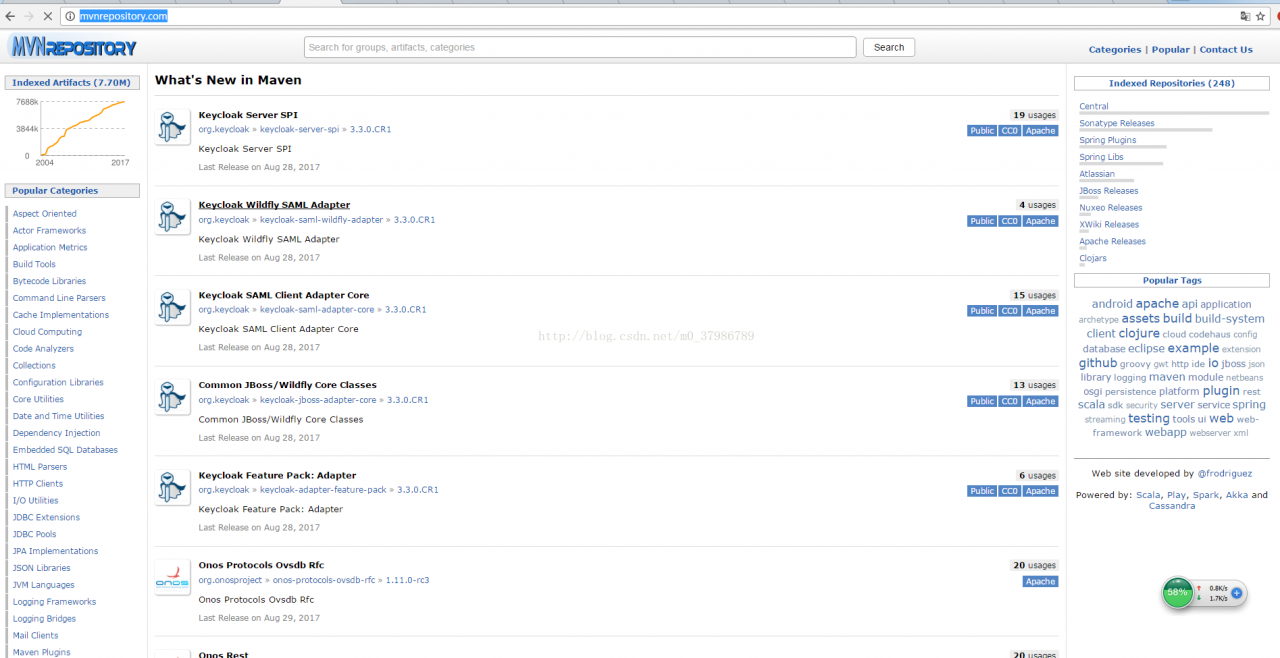Open the Spring Plugins repository link
Viewport: 1280px width, 658px height.
click(x=1108, y=140)
